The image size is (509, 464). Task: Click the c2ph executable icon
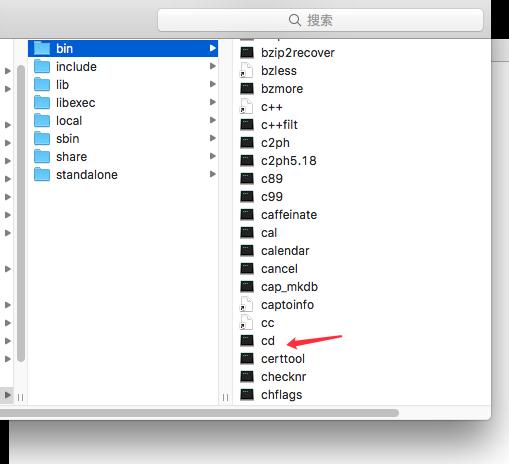(x=247, y=142)
